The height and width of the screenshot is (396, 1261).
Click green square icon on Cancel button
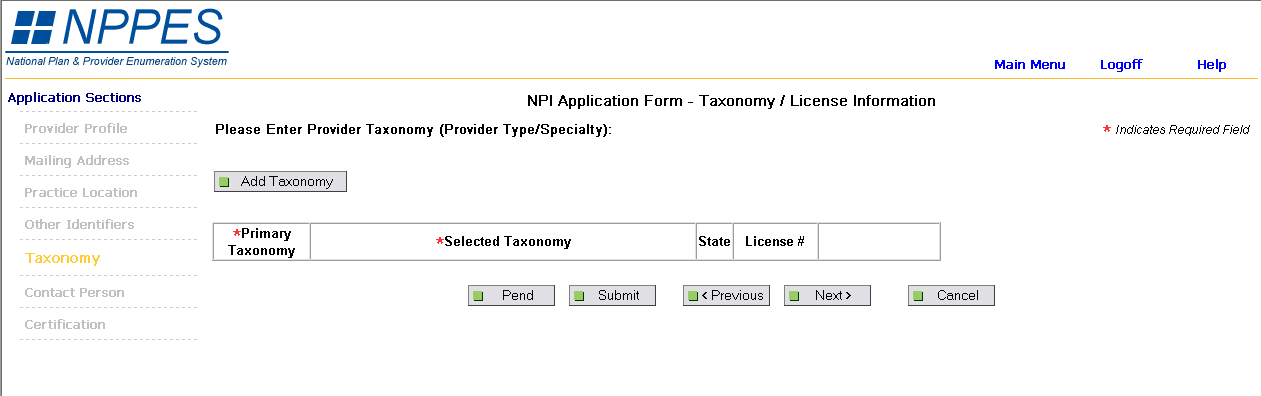[x=918, y=296]
